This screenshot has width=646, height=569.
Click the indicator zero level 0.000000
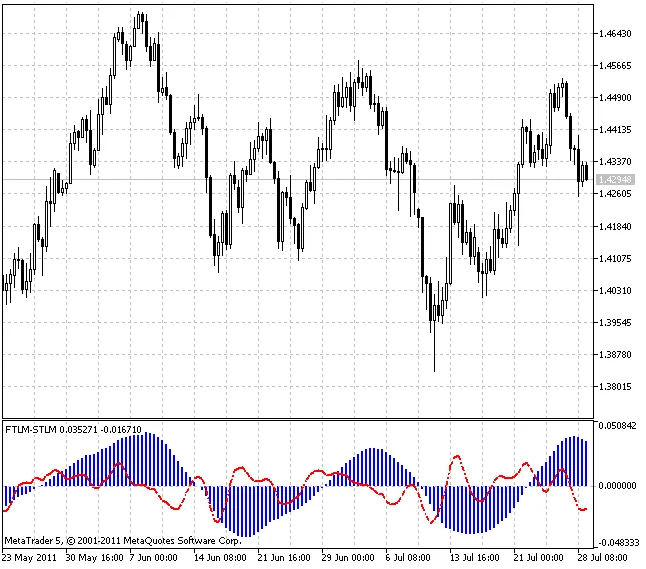(617, 486)
